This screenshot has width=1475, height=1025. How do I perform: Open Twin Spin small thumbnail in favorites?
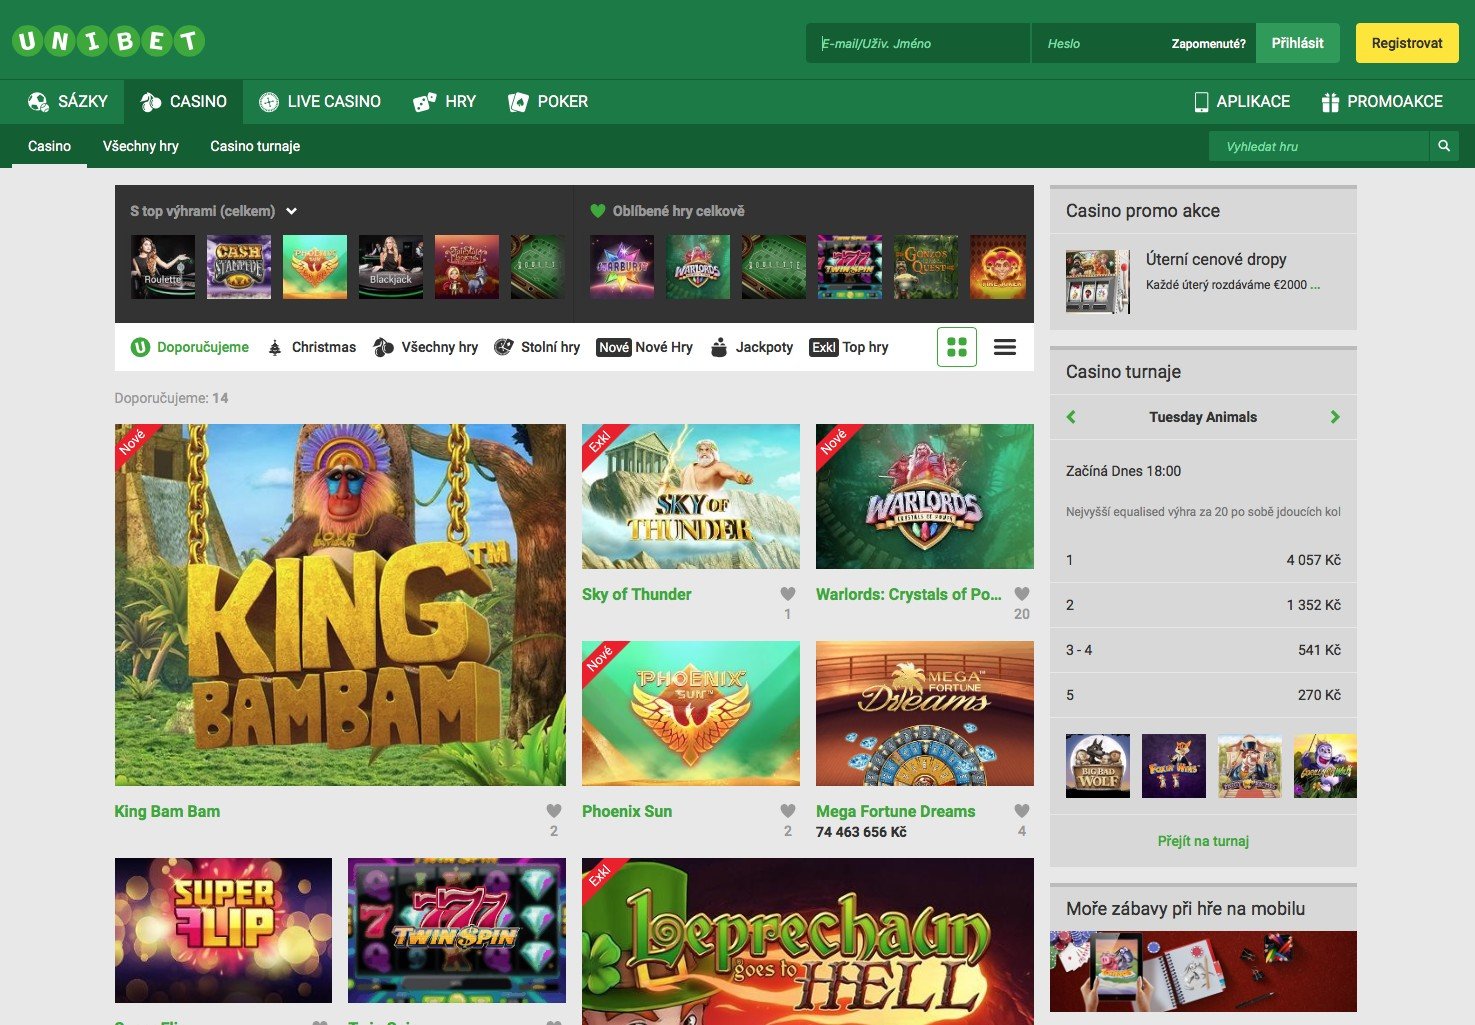(x=850, y=267)
